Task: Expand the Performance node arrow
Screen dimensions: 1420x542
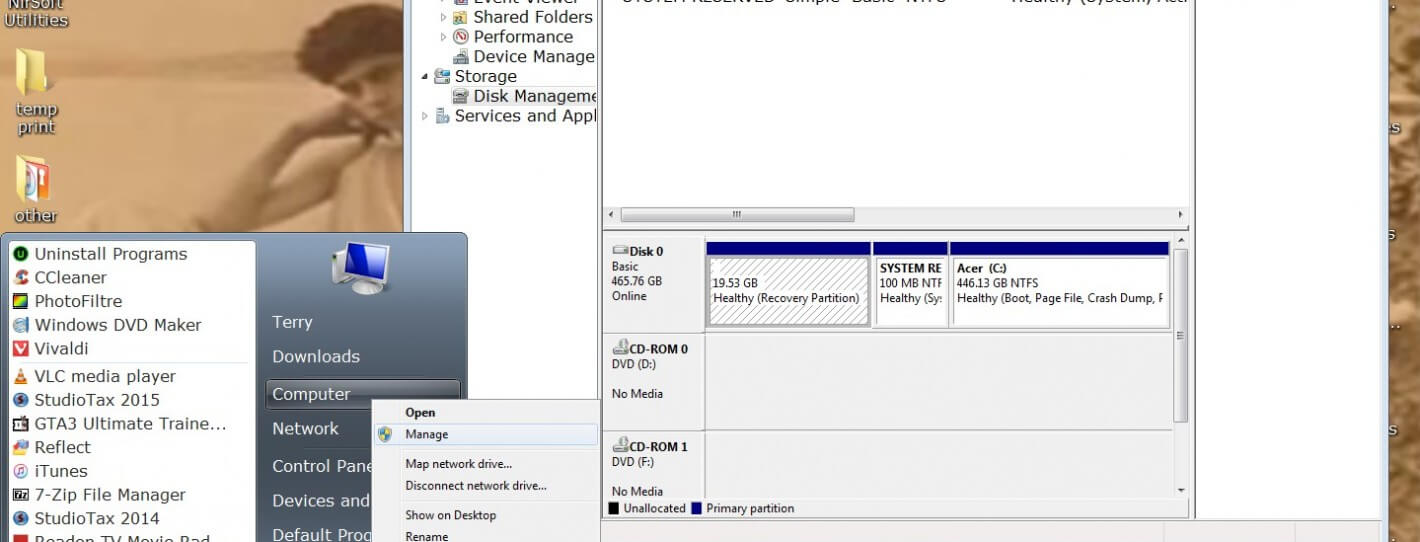Action: 444,37
